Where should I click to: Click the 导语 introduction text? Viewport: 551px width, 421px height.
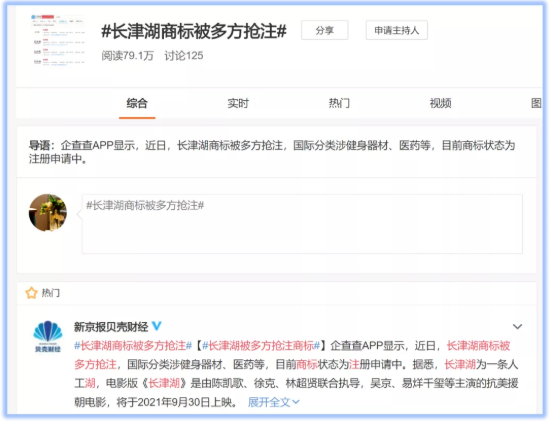point(272,152)
